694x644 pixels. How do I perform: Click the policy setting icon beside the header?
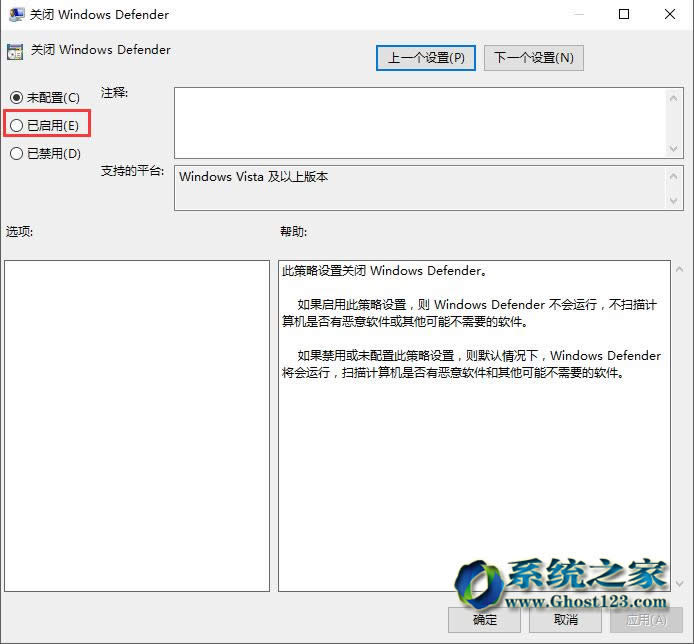point(15,51)
